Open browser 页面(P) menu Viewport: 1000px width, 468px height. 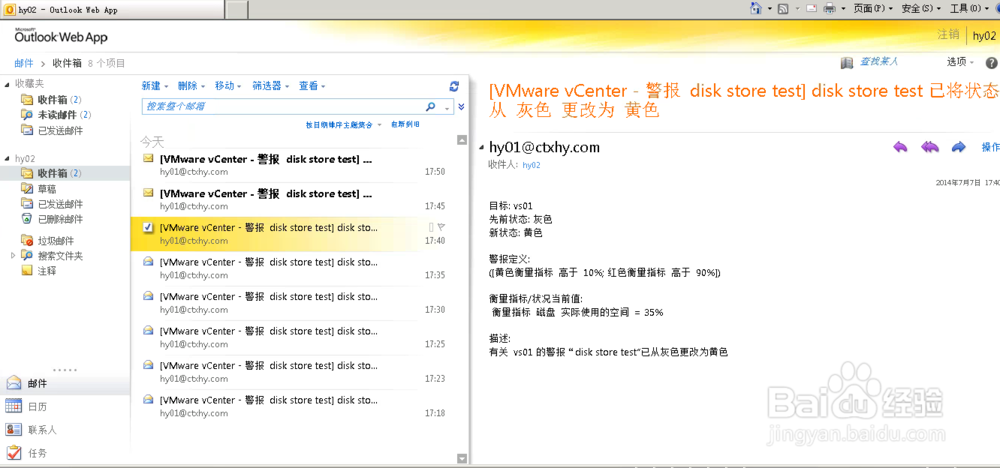(x=871, y=8)
